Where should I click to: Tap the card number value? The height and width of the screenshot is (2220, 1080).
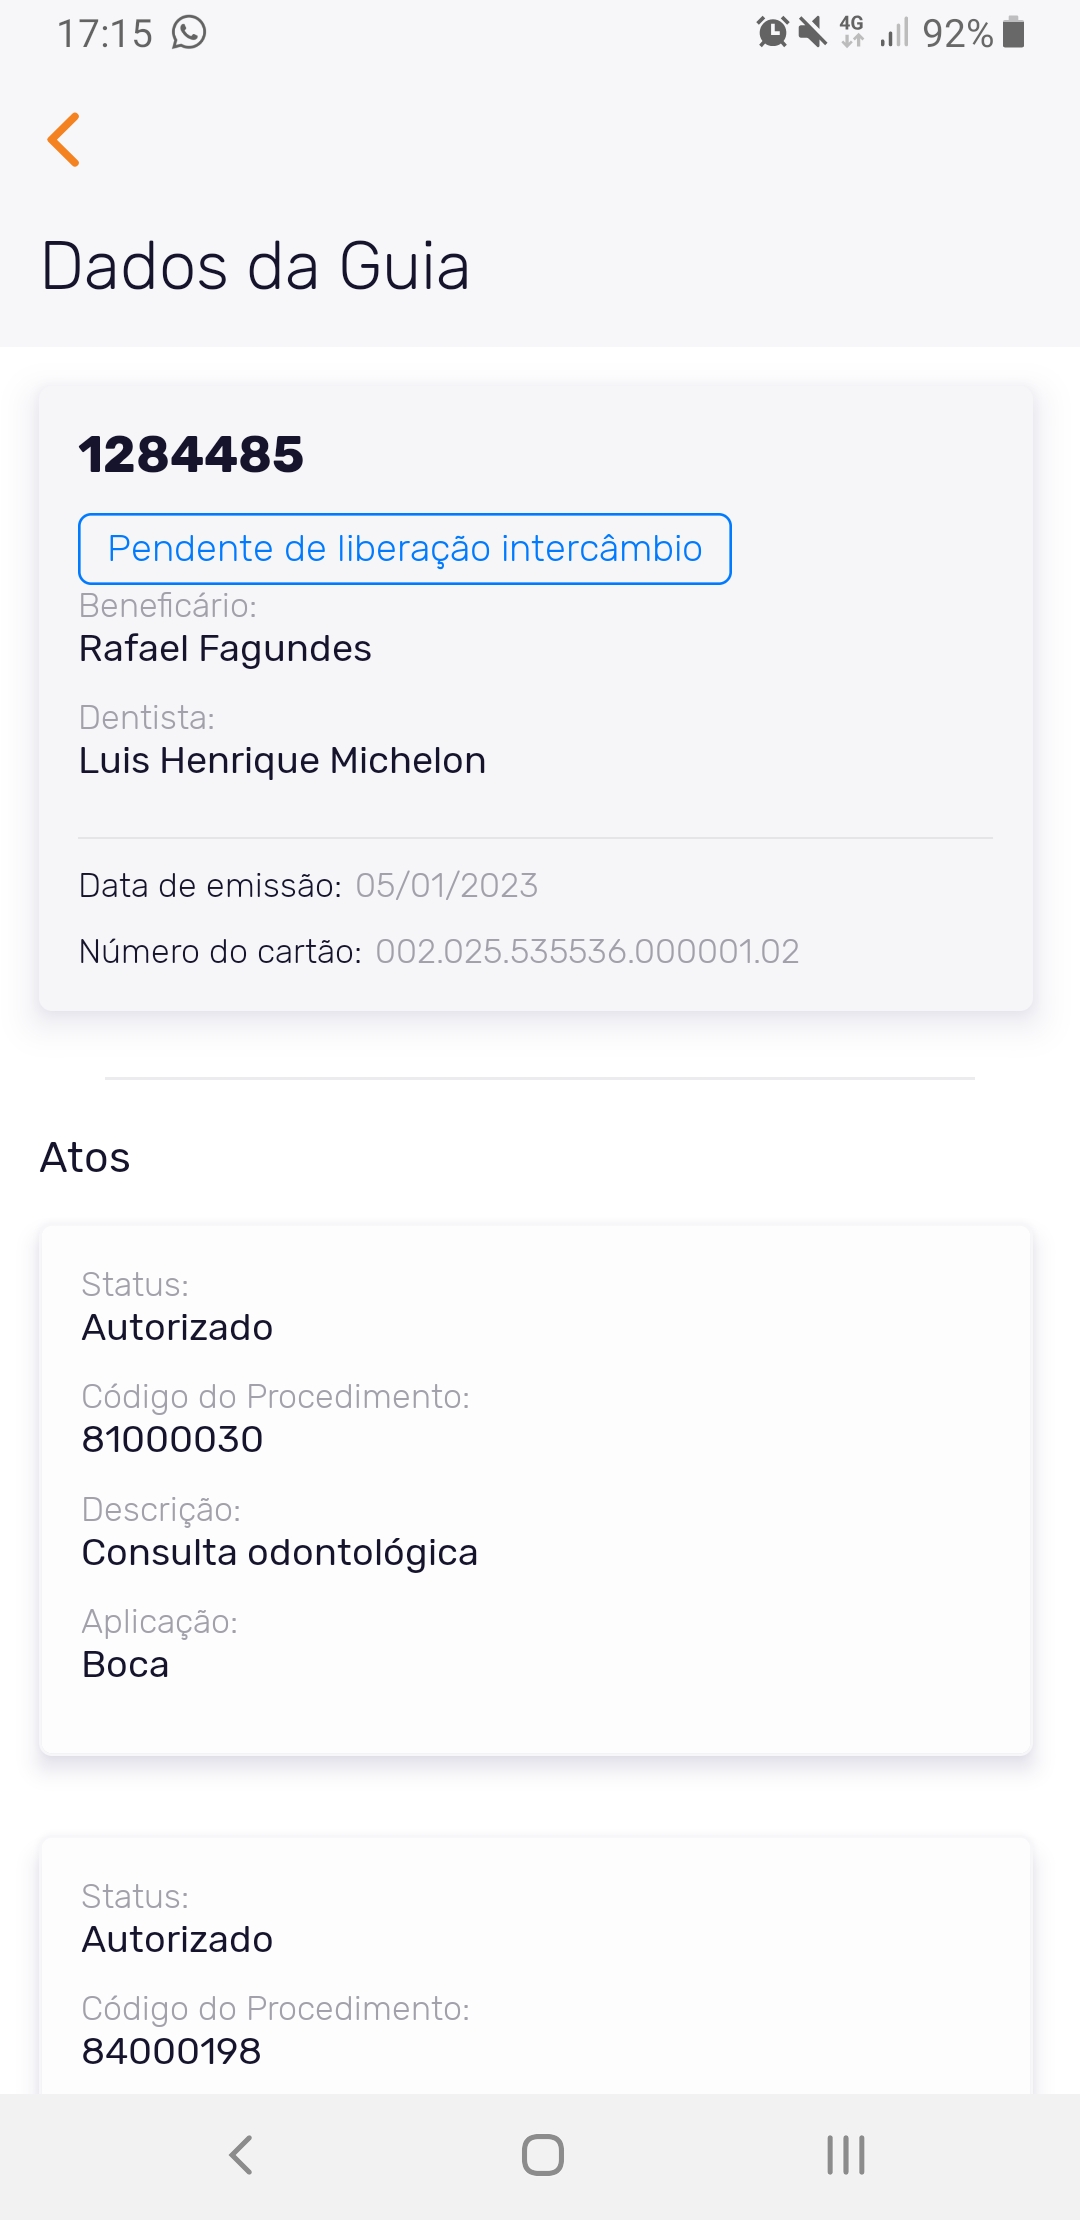tap(587, 952)
